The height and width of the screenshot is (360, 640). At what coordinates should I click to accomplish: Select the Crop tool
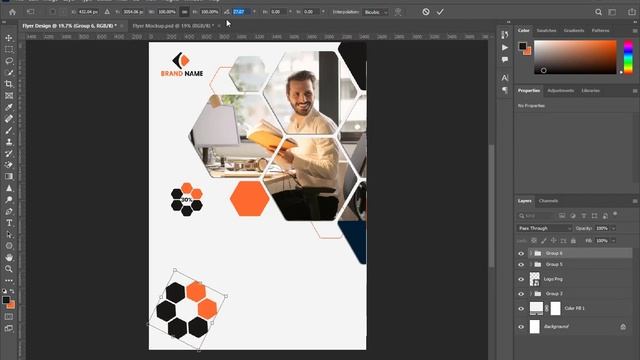tap(9, 84)
